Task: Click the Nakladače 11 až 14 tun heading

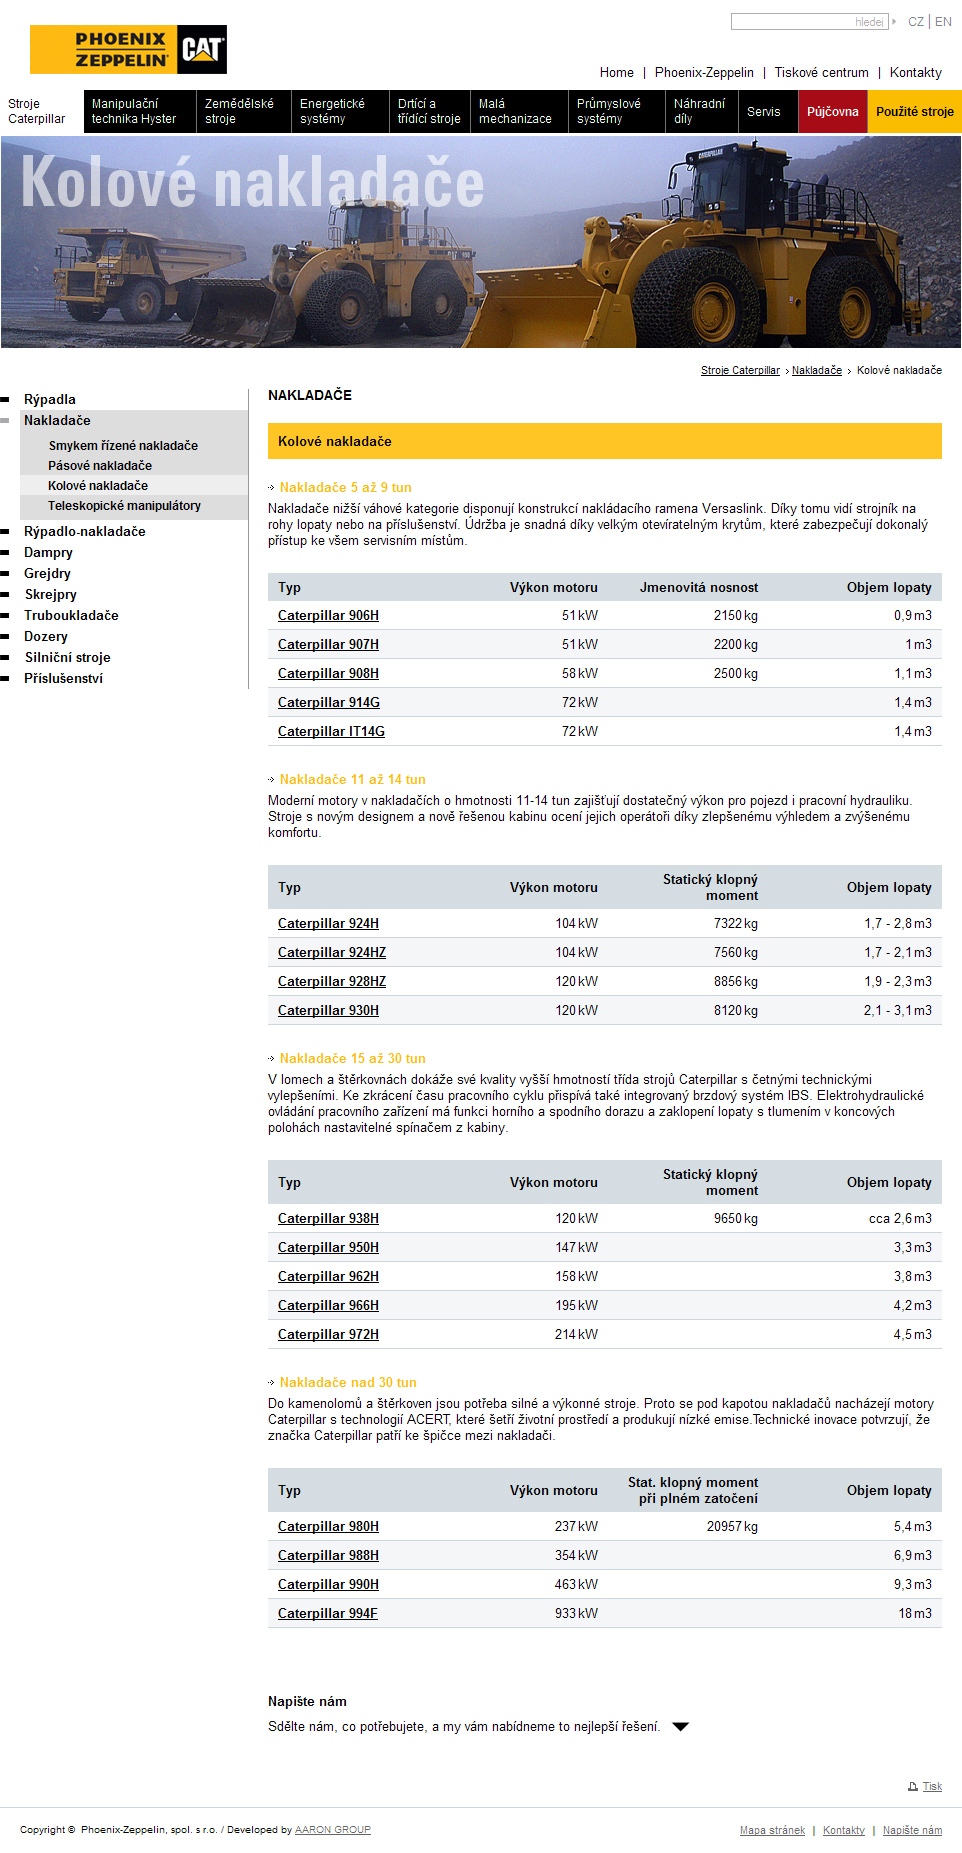Action: [x=352, y=779]
